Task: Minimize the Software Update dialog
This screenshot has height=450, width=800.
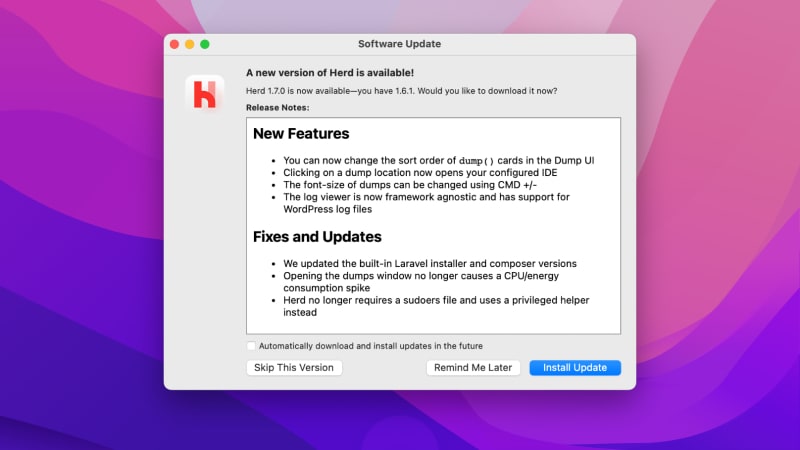Action: coord(189,44)
